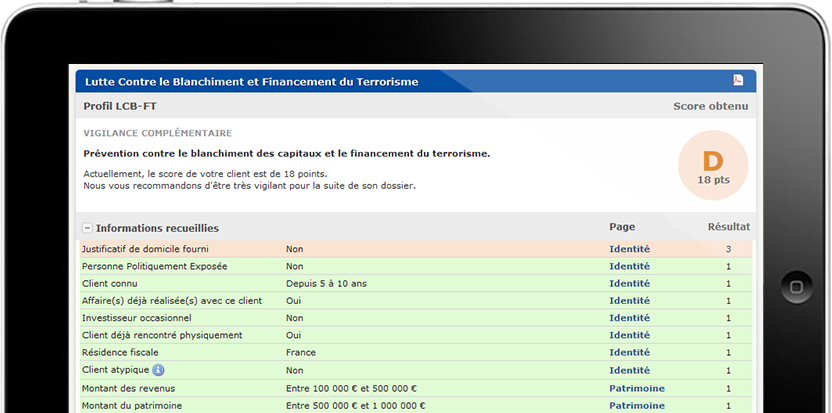Tap the tablet home button
The height and width of the screenshot is (413, 832).
pyautogui.click(x=796, y=287)
